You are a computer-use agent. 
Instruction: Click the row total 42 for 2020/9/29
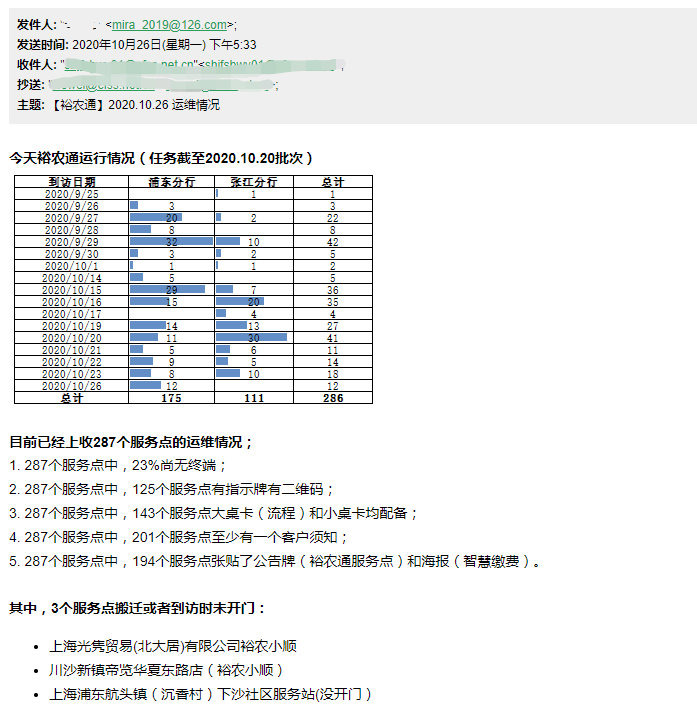coord(333,242)
